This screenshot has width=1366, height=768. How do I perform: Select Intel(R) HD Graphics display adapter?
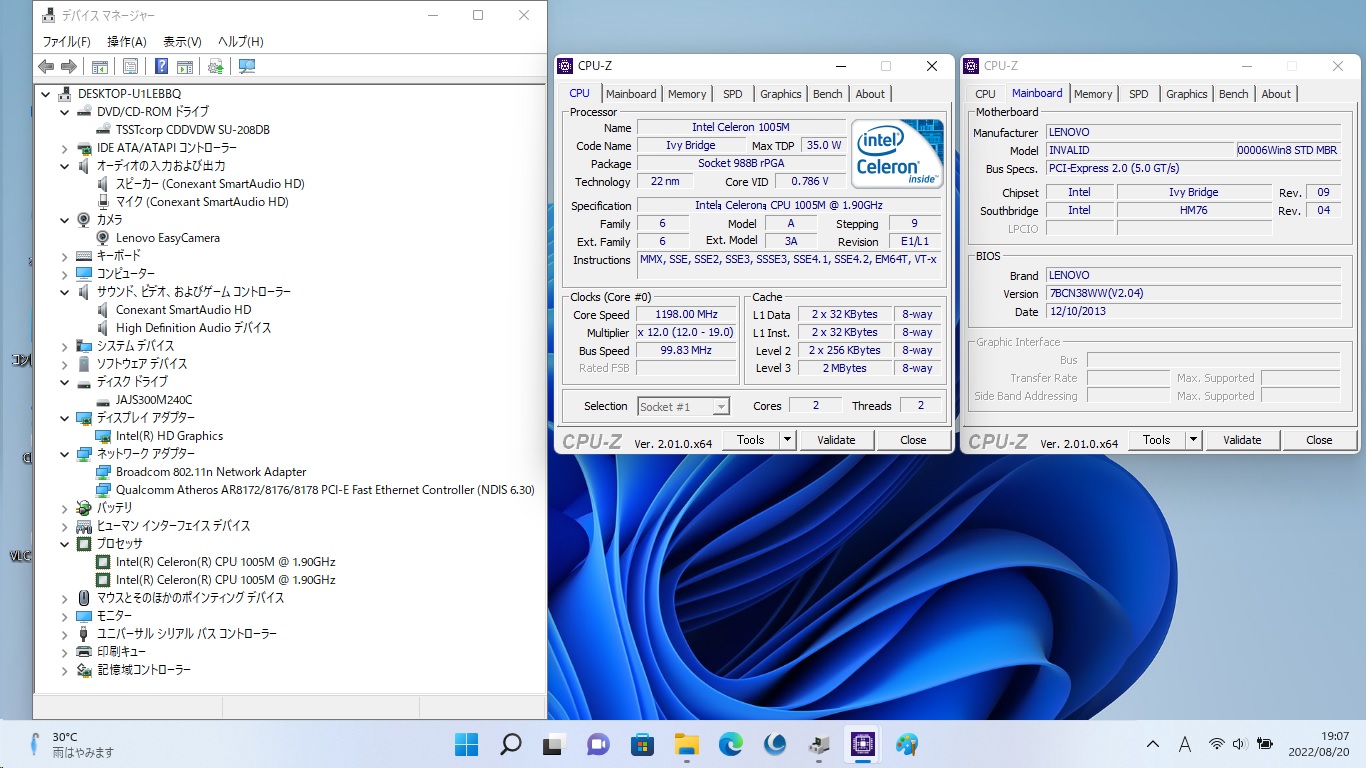point(169,436)
